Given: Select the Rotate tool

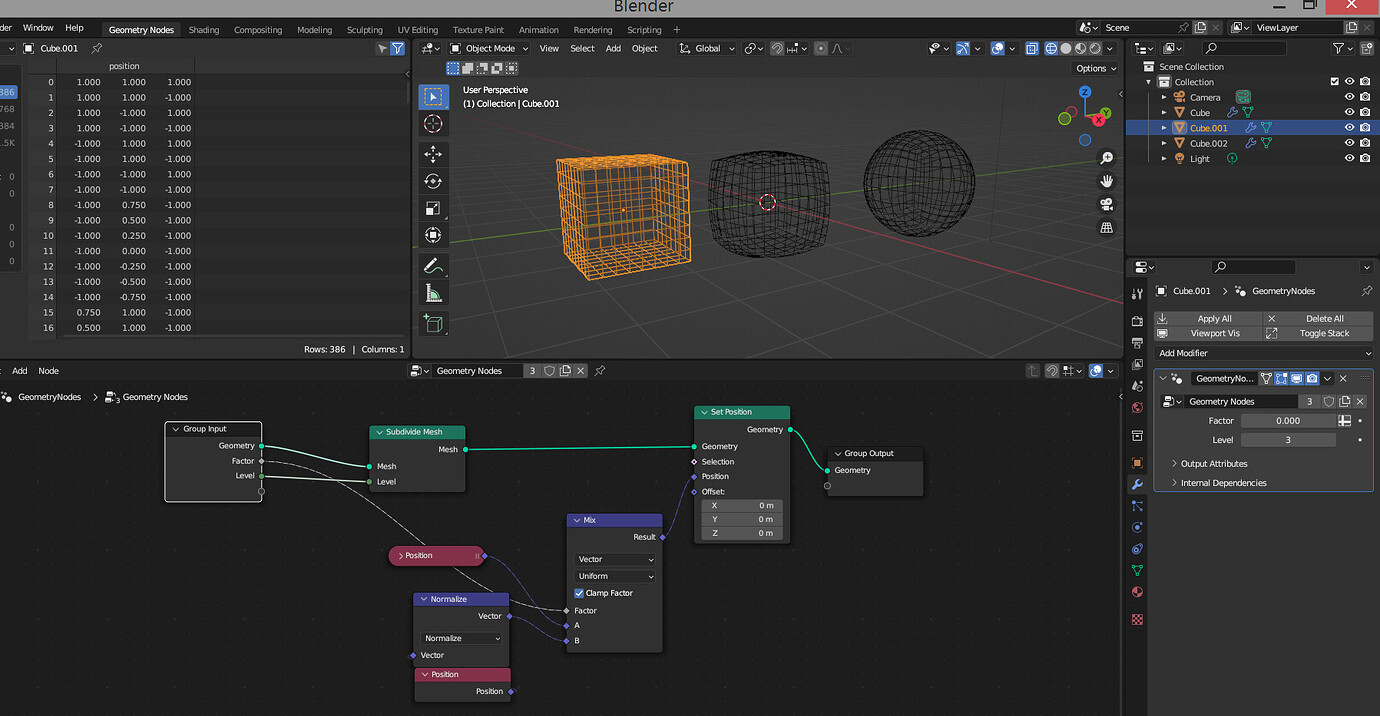Looking at the screenshot, I should [433, 181].
